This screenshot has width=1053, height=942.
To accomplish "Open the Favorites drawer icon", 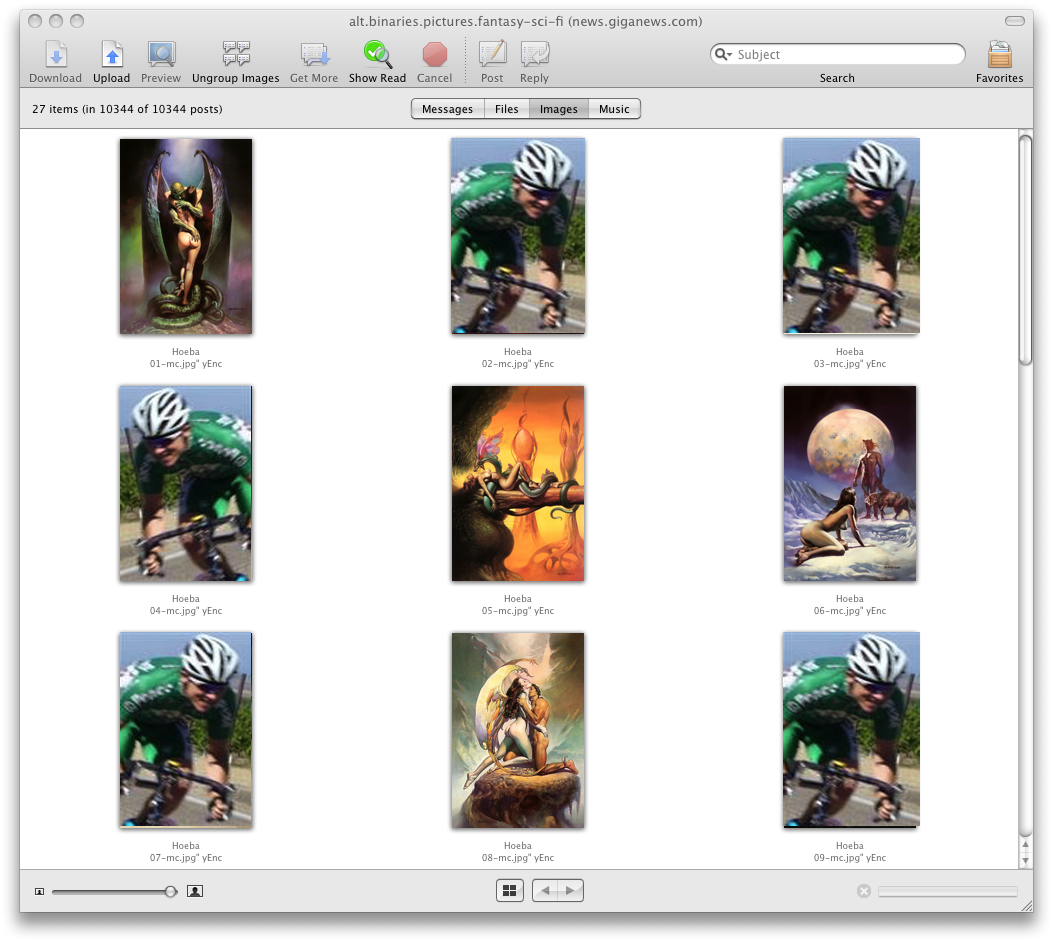I will [999, 54].
